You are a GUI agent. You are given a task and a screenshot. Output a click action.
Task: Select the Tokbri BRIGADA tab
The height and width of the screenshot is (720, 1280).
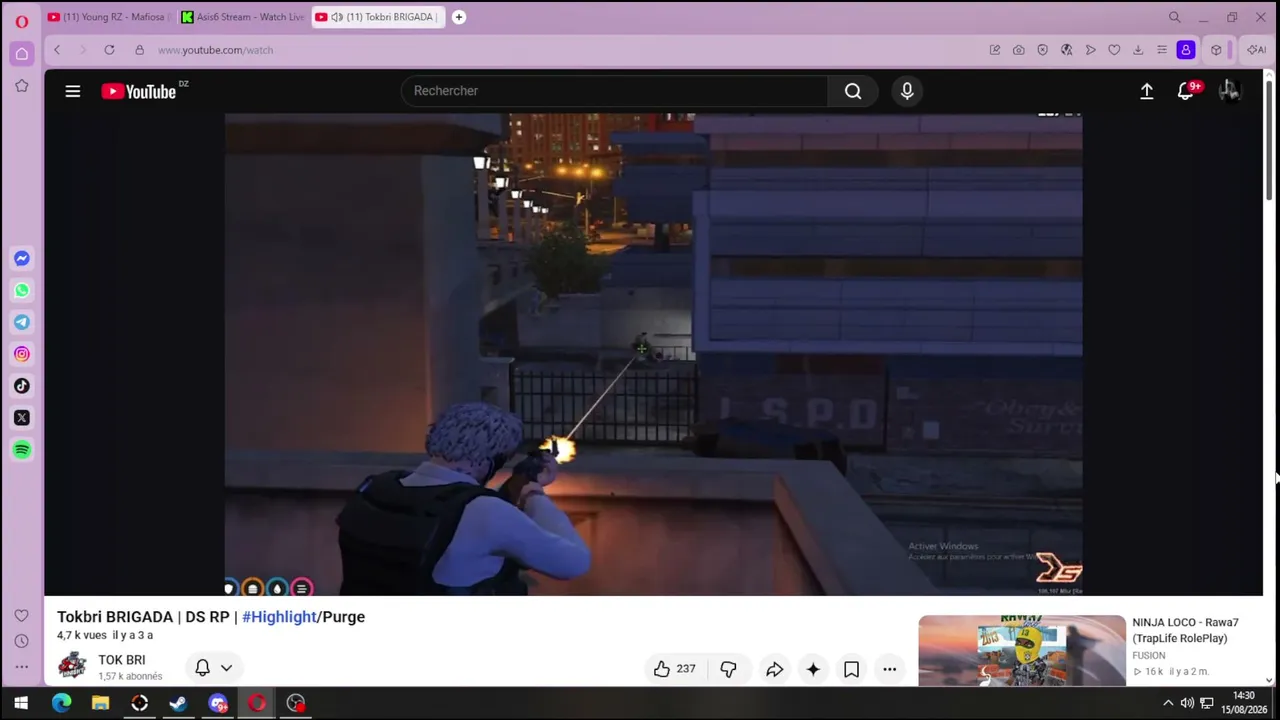tap(379, 17)
